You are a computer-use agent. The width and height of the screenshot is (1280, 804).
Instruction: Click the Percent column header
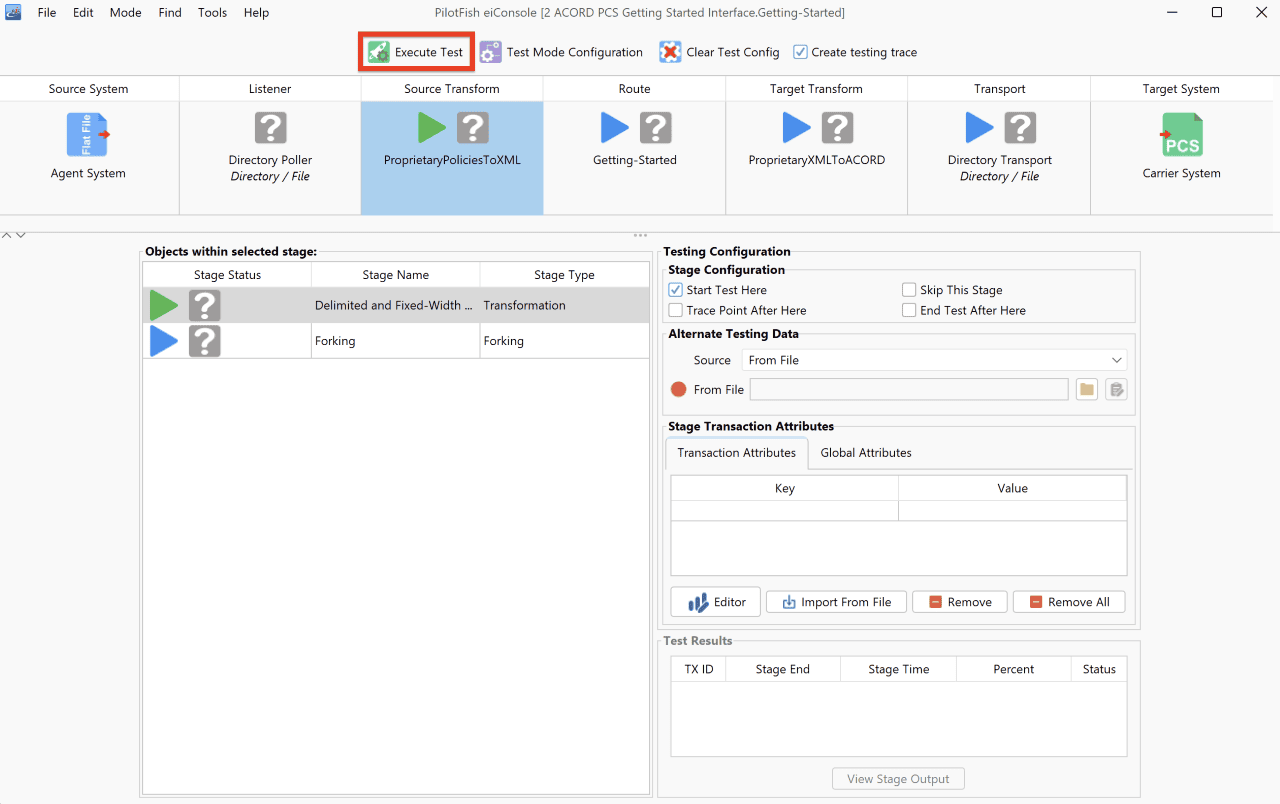click(x=1014, y=669)
